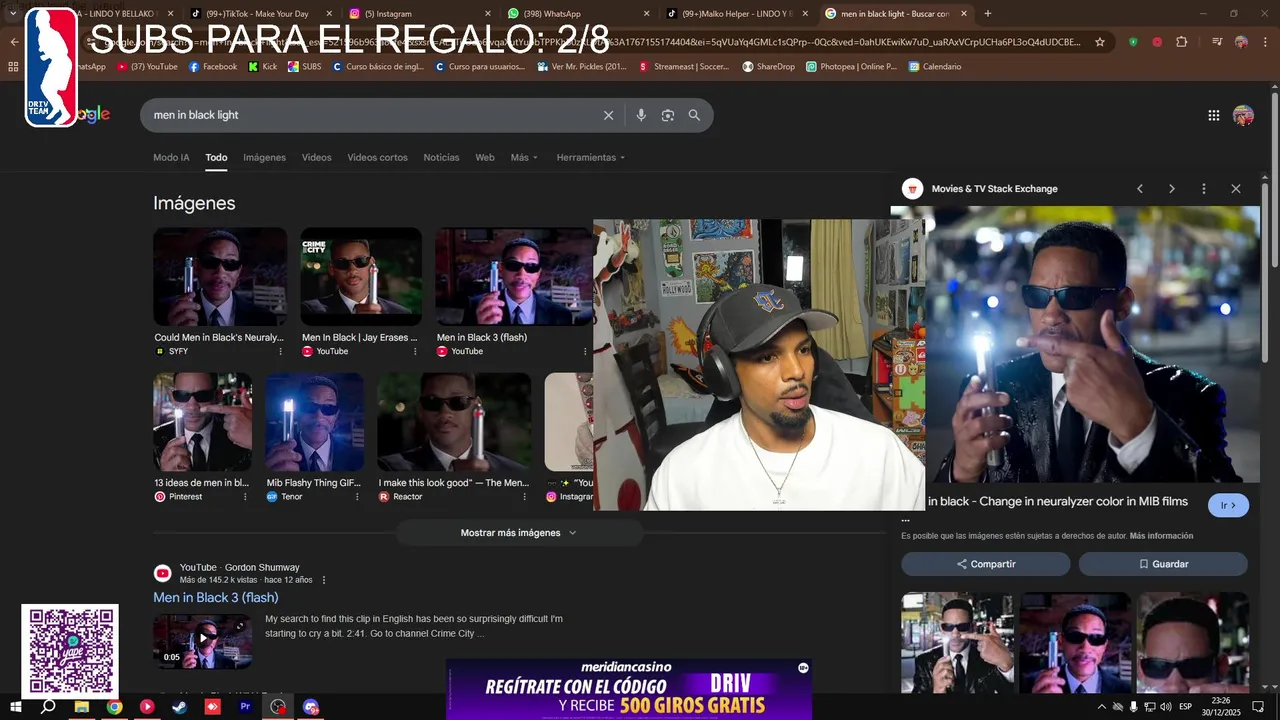Open the Calendario bookmark
Viewport: 1280px width, 720px height.
pos(935,67)
